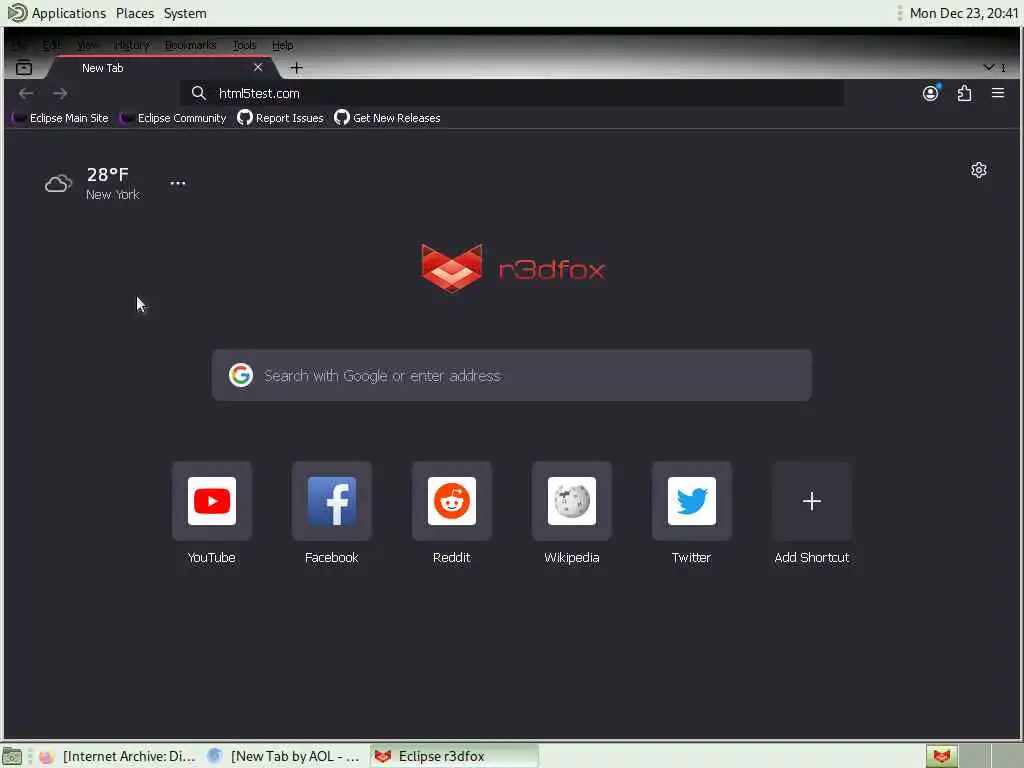Open Eclipse Community bookmark
The image size is (1024, 768).
tap(173, 118)
